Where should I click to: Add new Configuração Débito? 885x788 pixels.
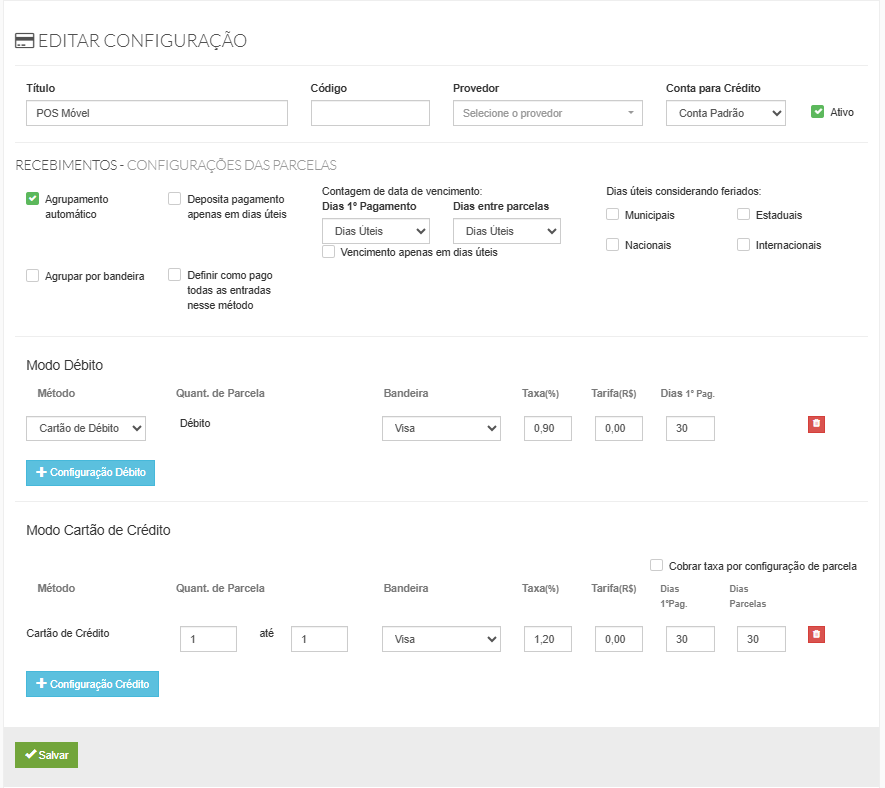tap(90, 472)
